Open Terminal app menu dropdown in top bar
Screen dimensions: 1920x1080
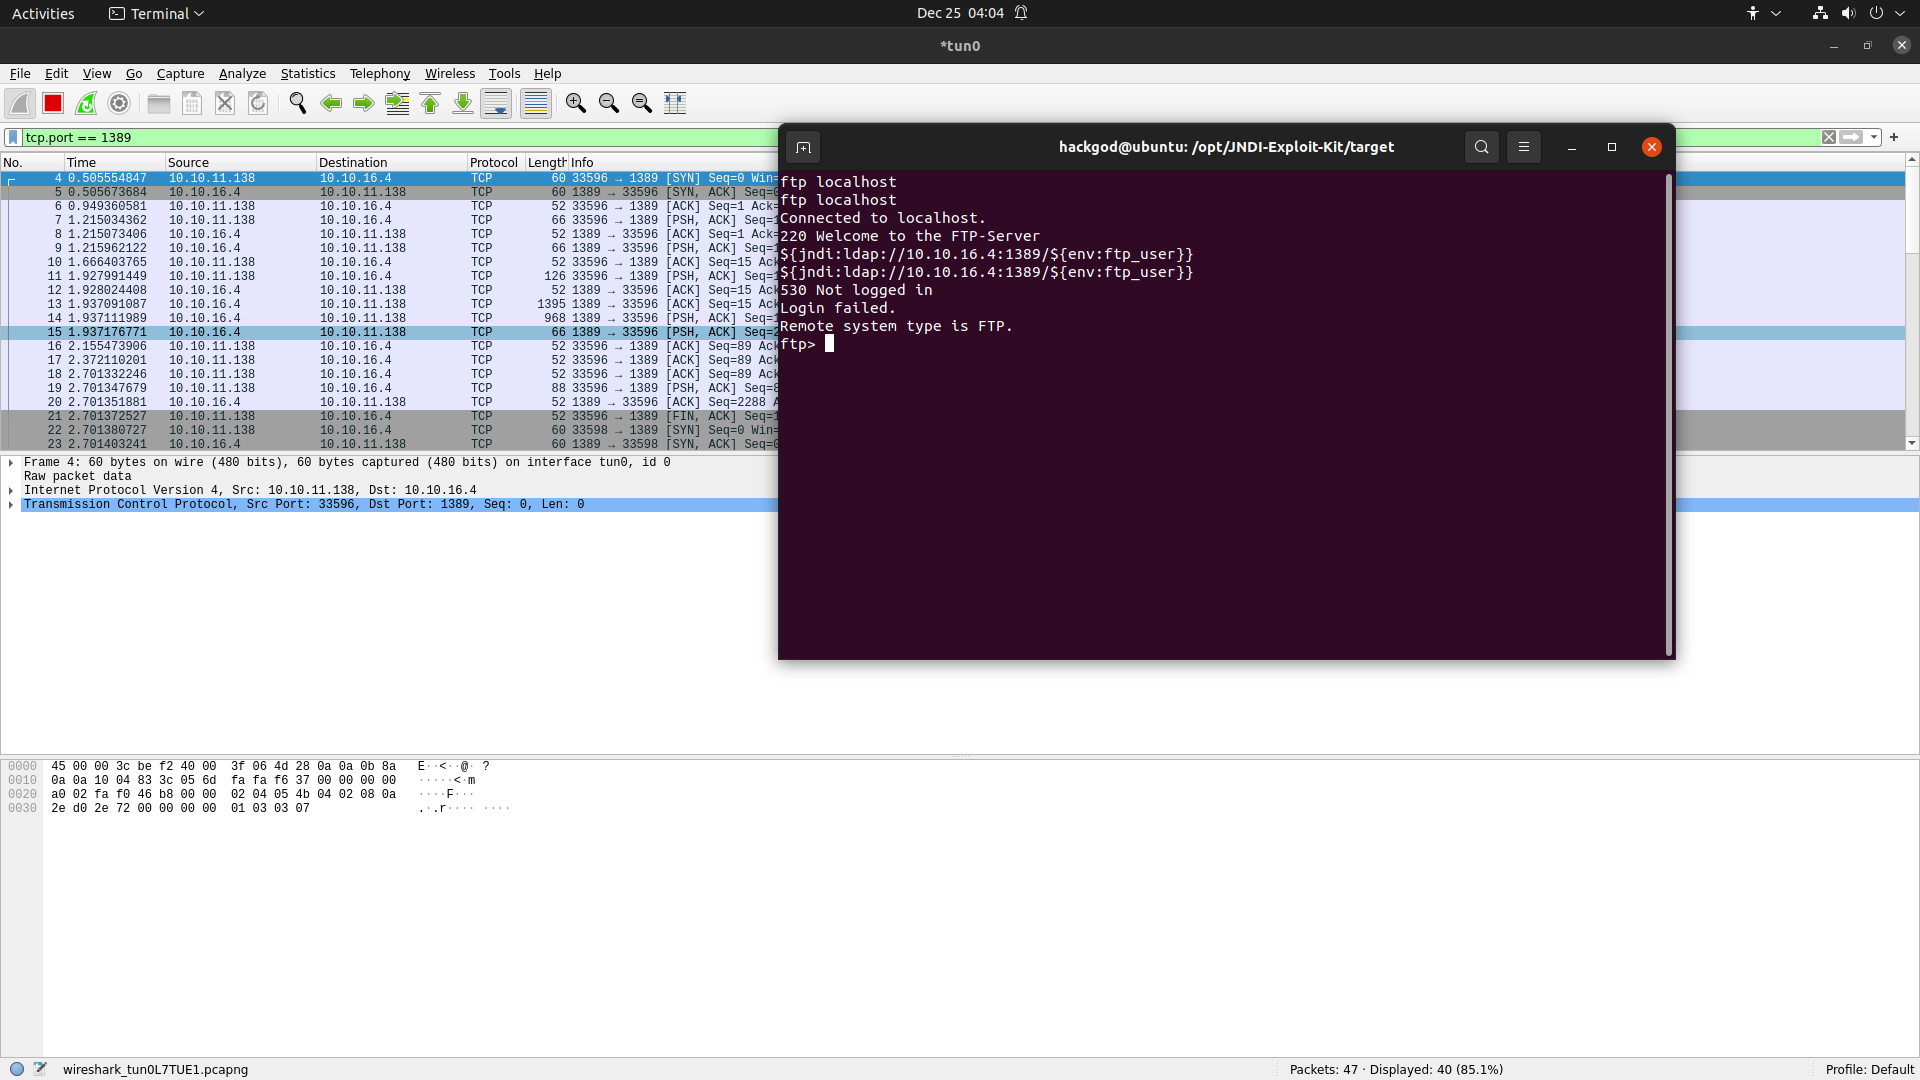tap(157, 13)
